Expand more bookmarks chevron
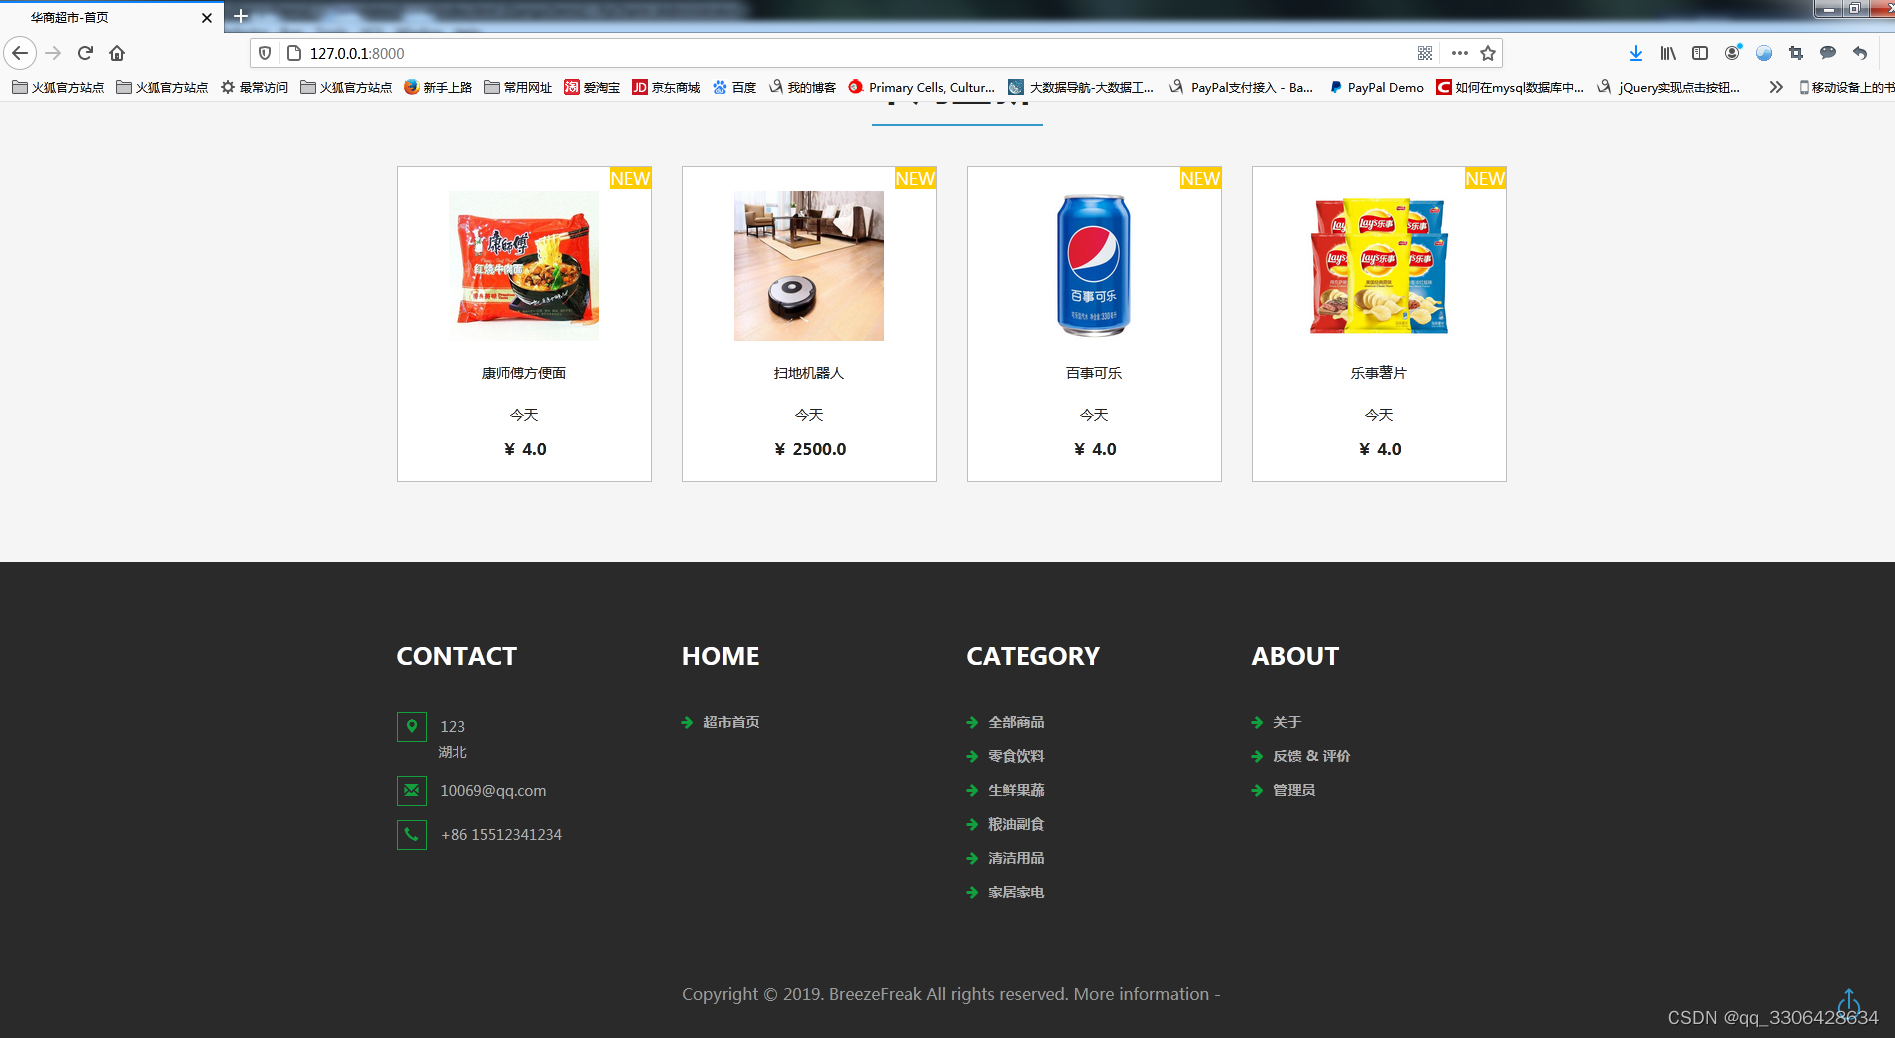This screenshot has width=1895, height=1038. tap(1776, 87)
